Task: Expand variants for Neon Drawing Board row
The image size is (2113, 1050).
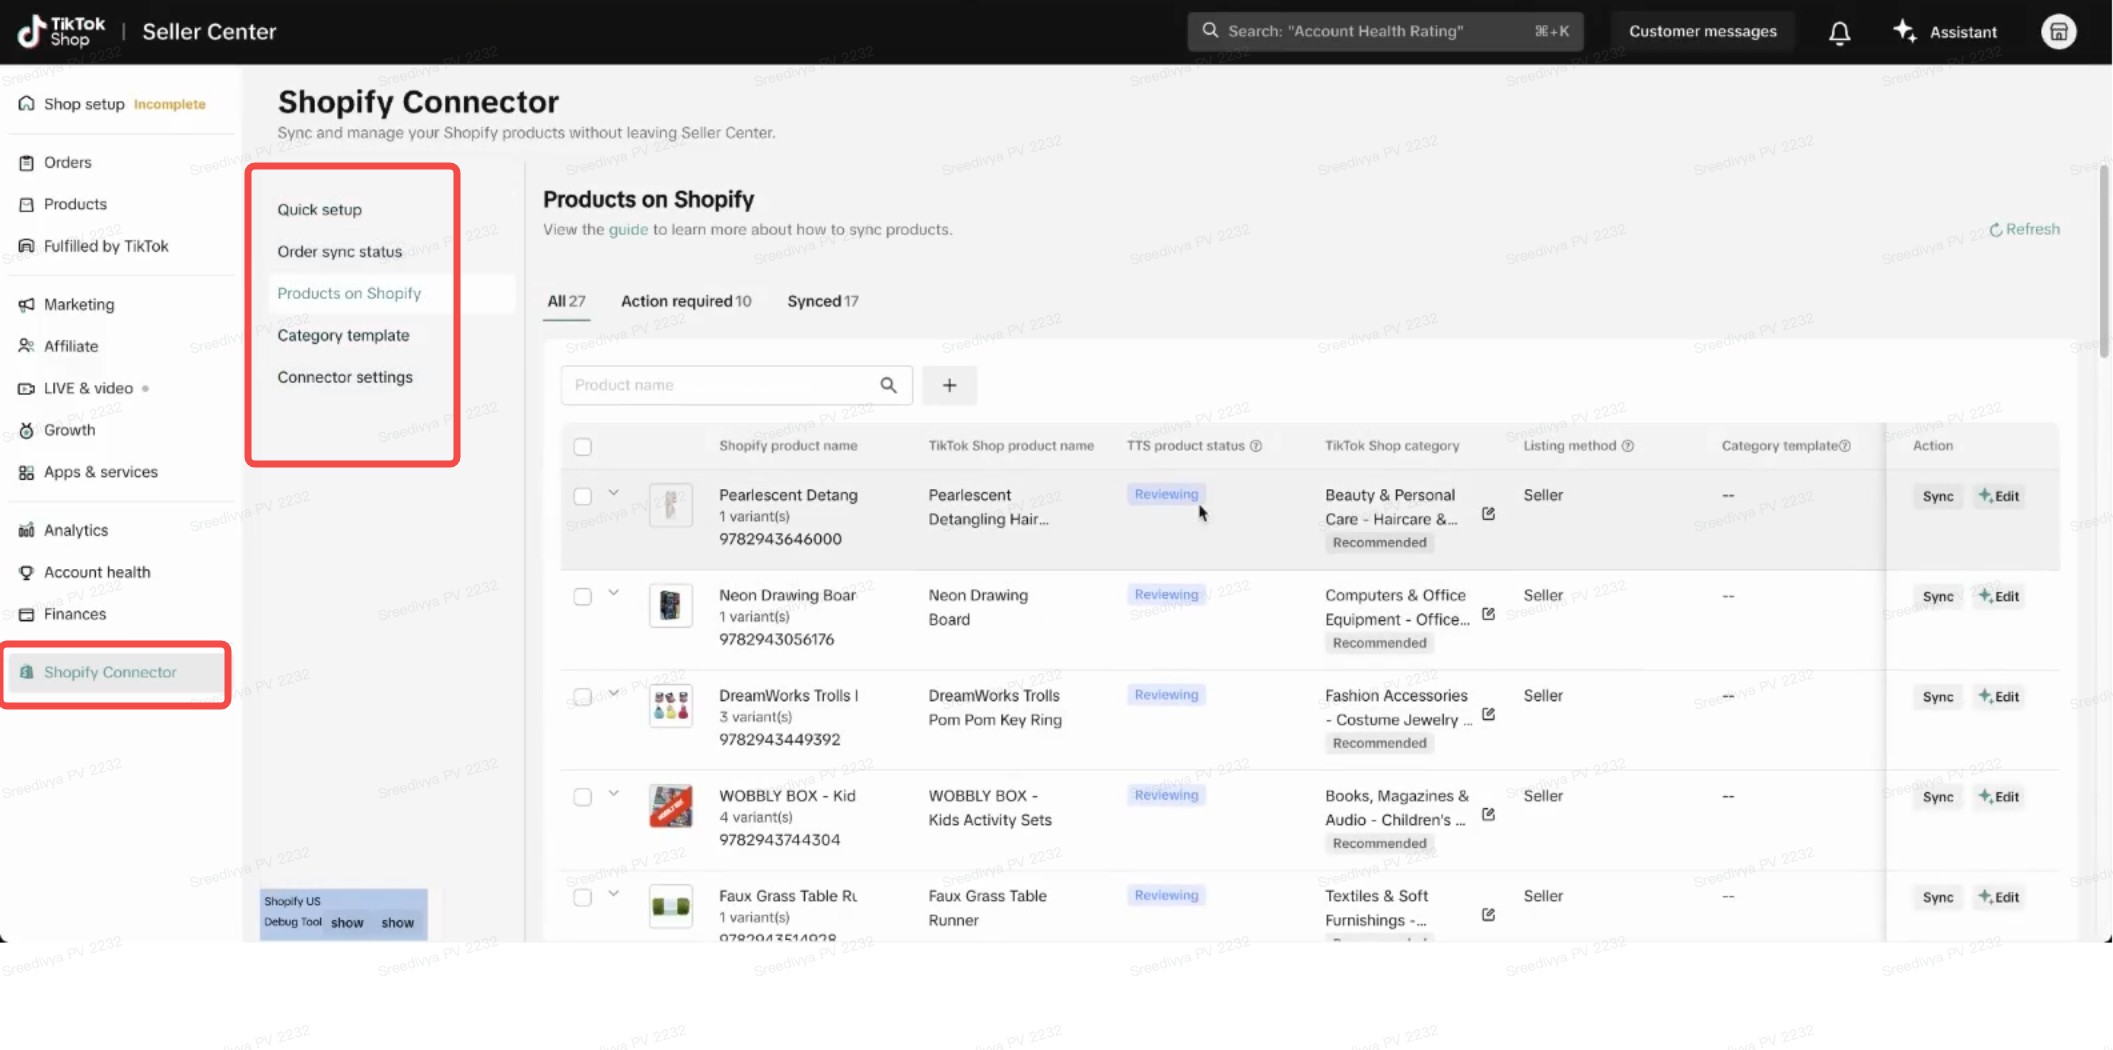Action: click(614, 593)
